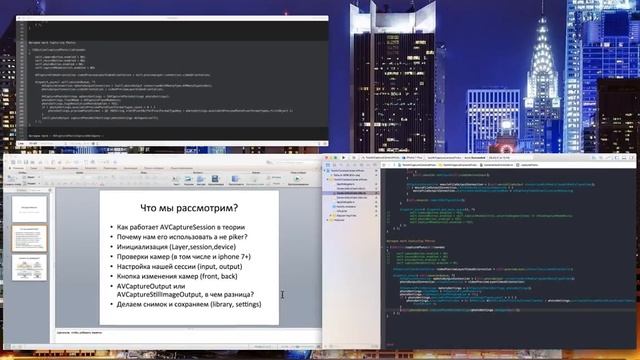Open the Shapes gallery in PowerPoint ribbon
640x360 pixels.
(x=201, y=178)
